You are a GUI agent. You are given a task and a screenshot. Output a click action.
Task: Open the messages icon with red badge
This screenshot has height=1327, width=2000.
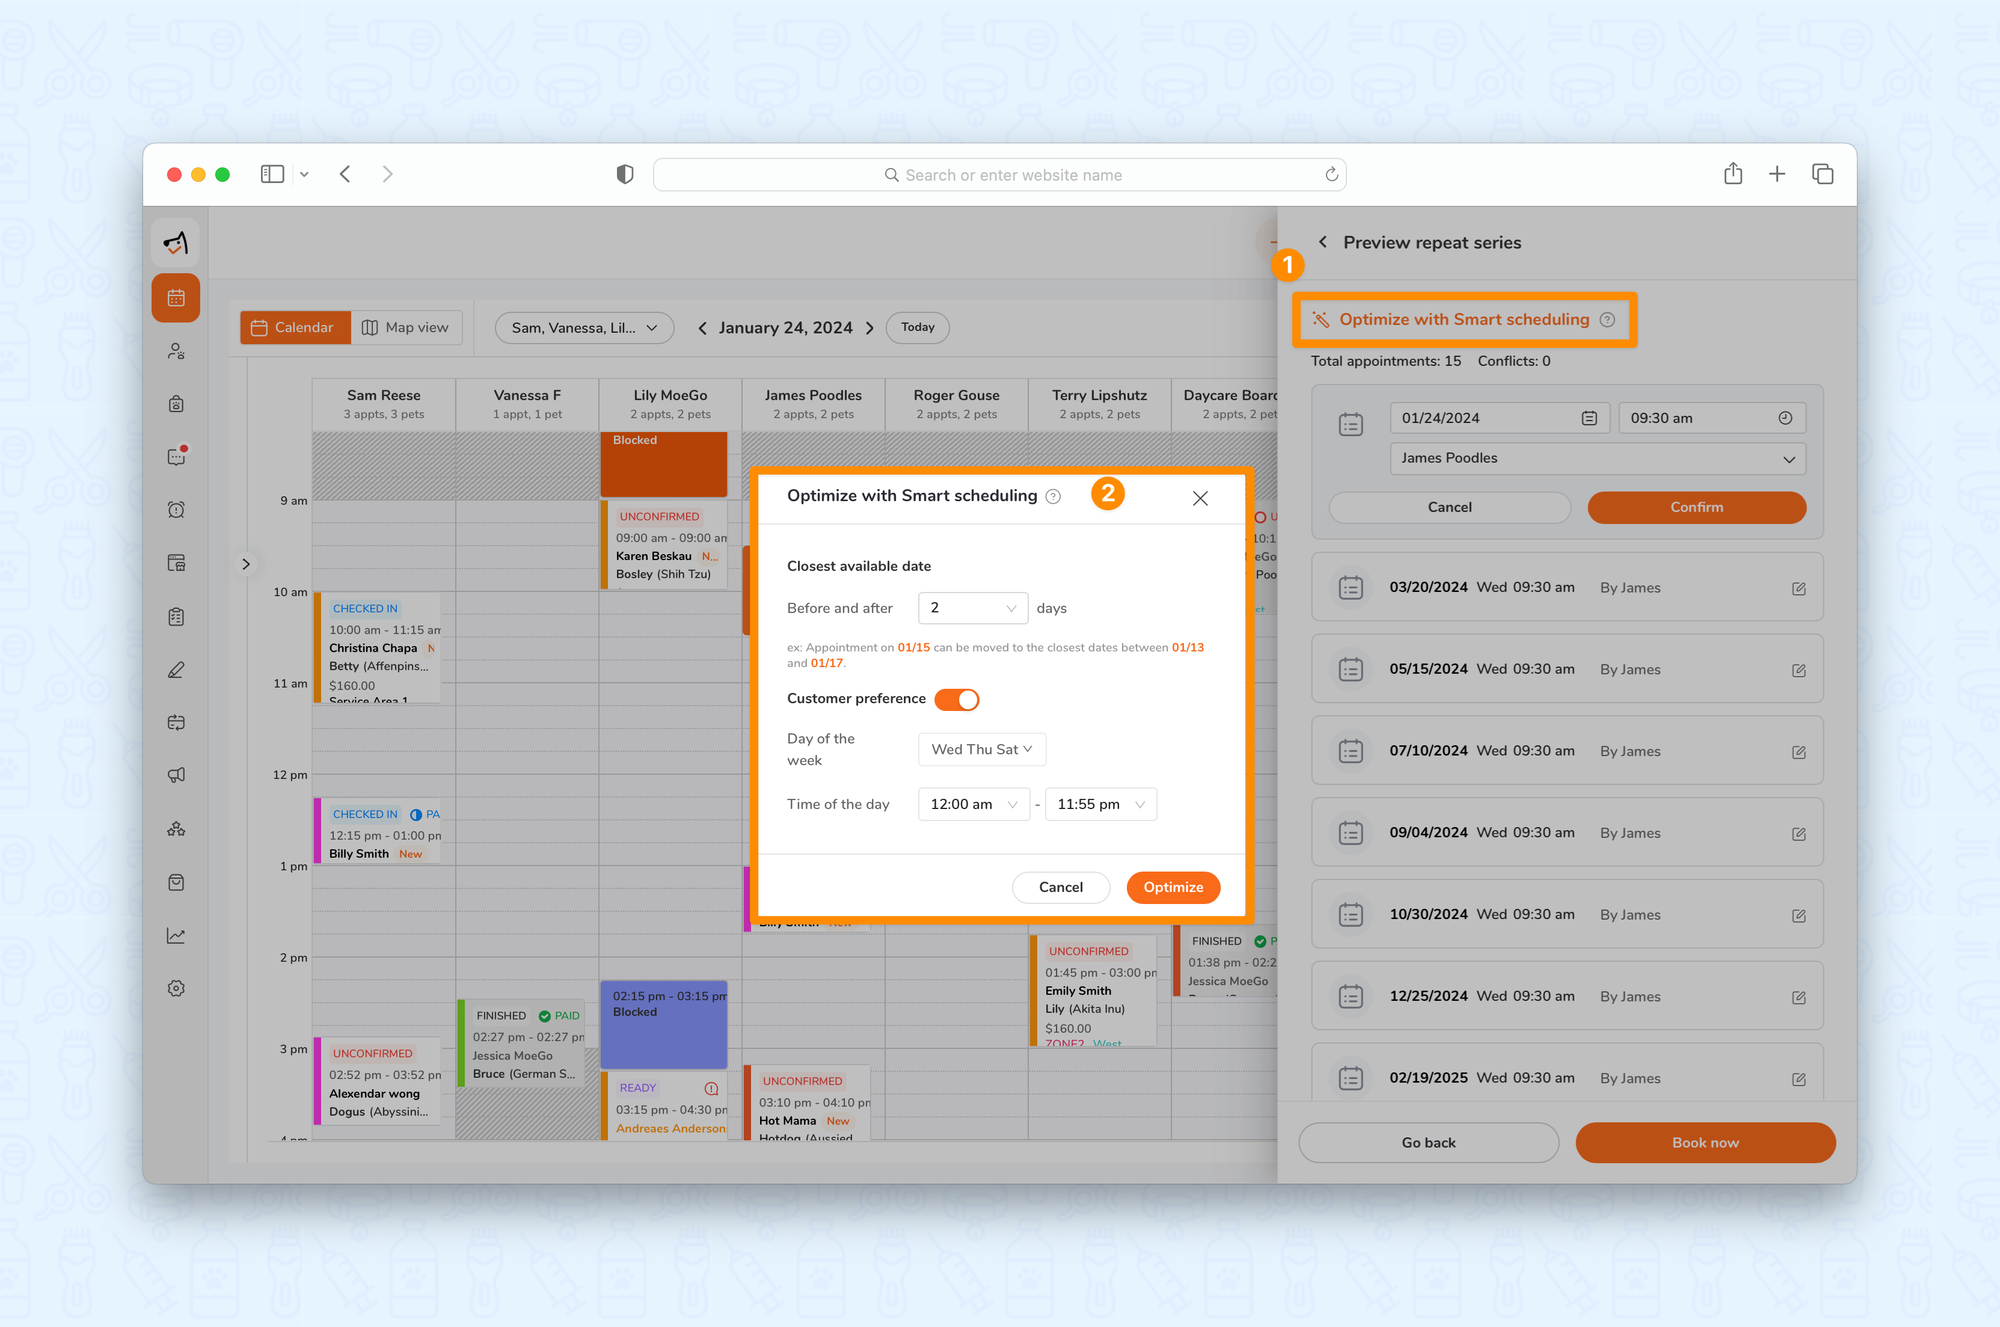click(x=176, y=457)
